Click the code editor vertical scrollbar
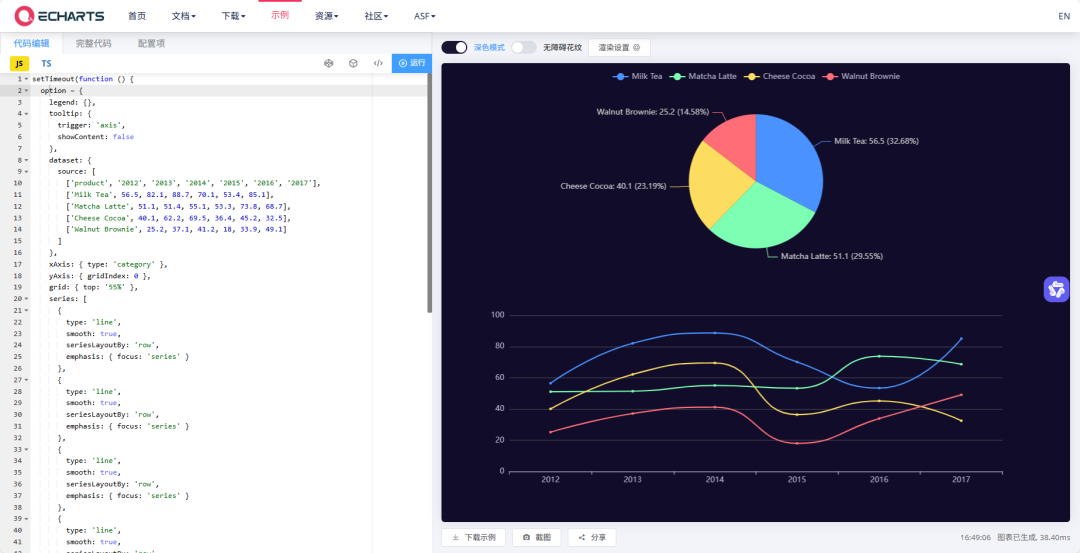1080x553 pixels. pos(430,200)
